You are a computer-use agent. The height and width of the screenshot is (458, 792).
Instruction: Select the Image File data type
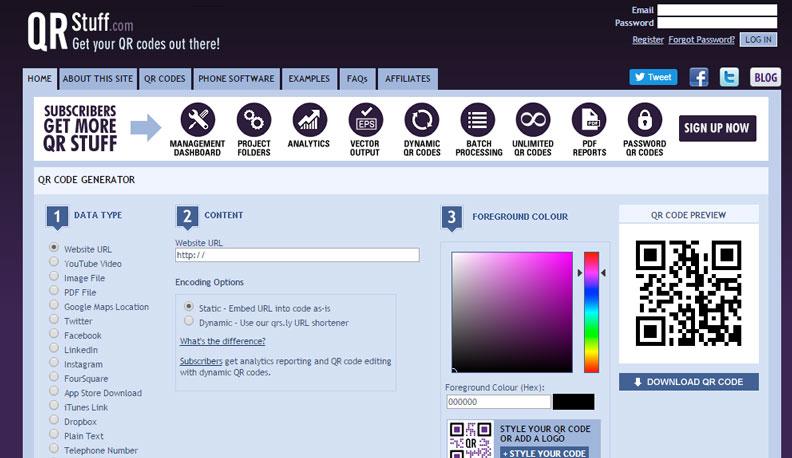(x=54, y=276)
